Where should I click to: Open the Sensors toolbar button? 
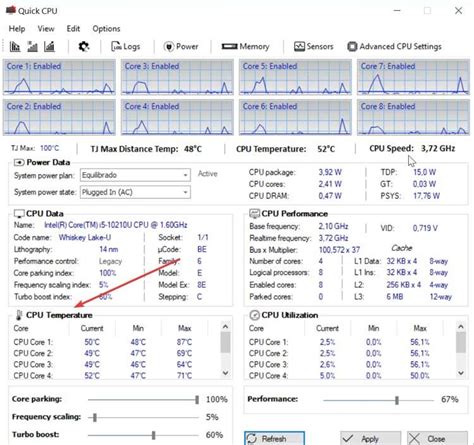tap(314, 47)
